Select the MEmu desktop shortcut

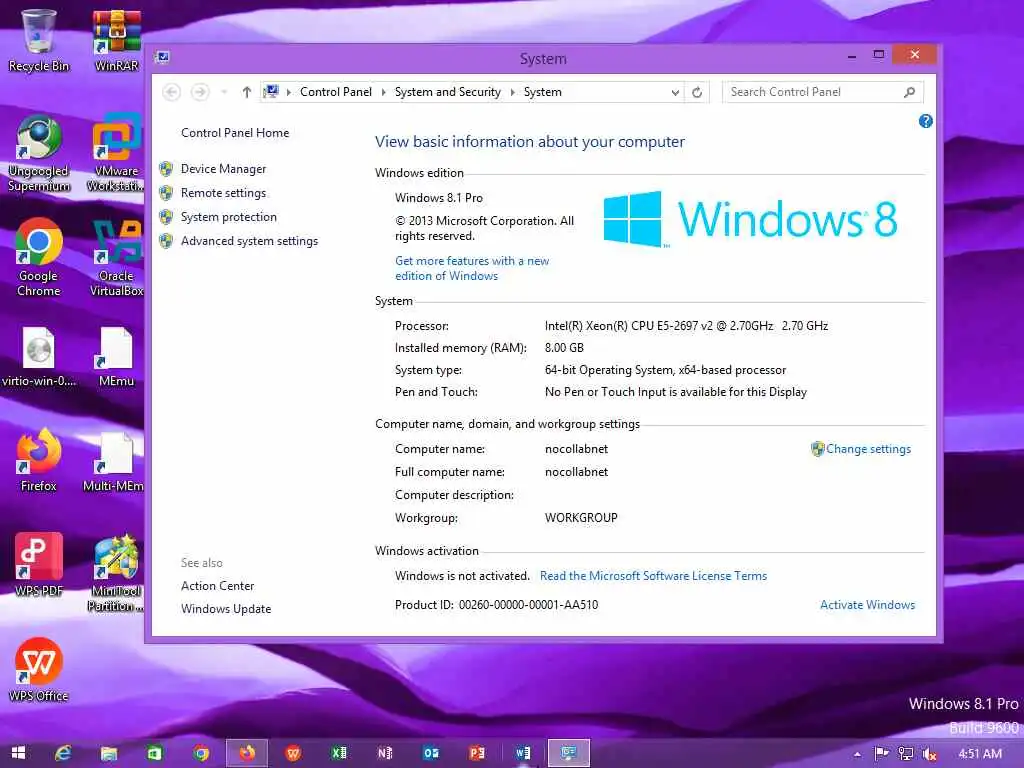pos(116,357)
